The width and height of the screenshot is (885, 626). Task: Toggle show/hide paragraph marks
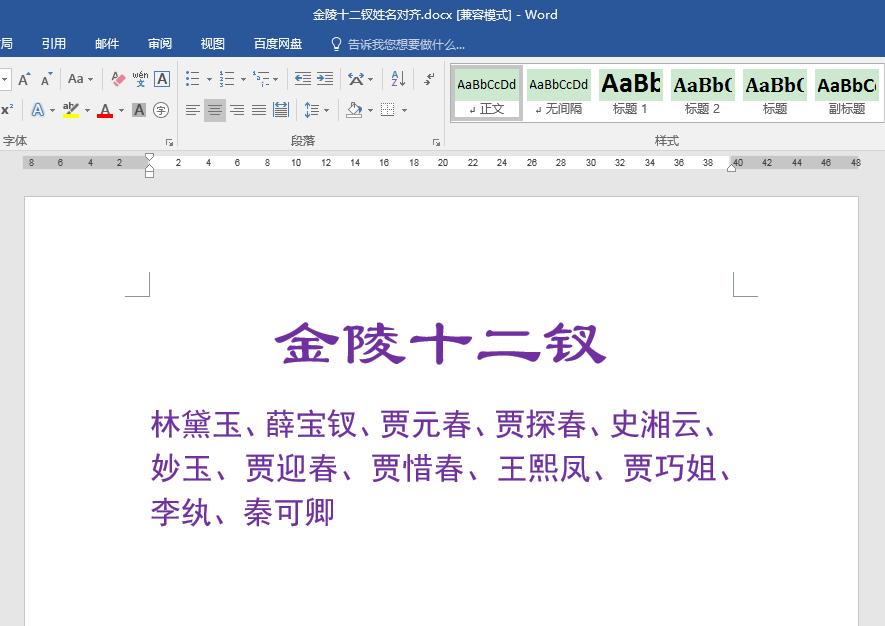[428, 78]
